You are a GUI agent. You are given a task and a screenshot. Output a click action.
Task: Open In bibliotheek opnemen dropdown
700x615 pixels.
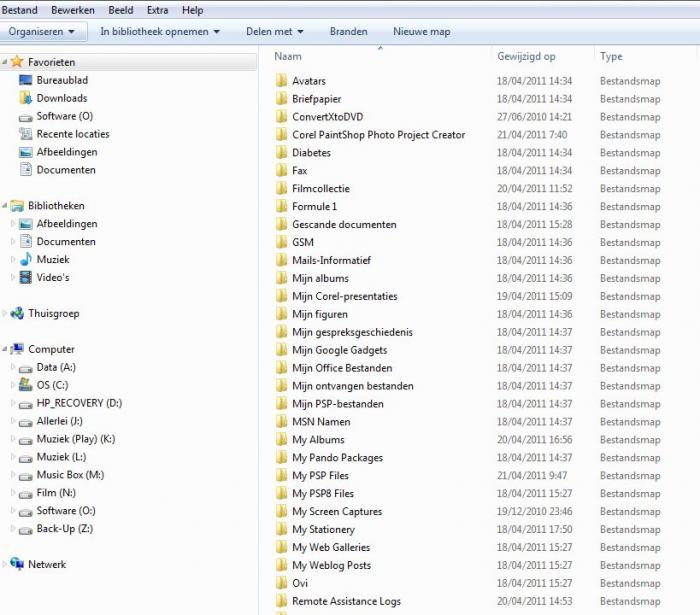click(x=160, y=32)
